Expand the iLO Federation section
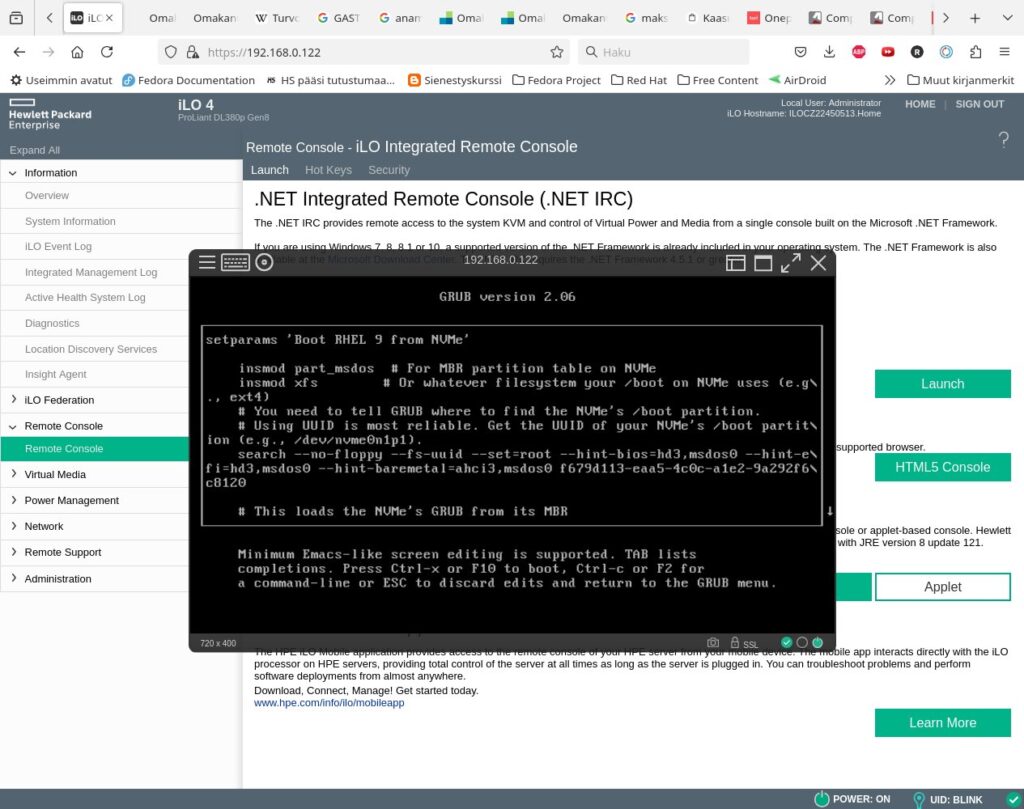 pyautogui.click(x=13, y=400)
